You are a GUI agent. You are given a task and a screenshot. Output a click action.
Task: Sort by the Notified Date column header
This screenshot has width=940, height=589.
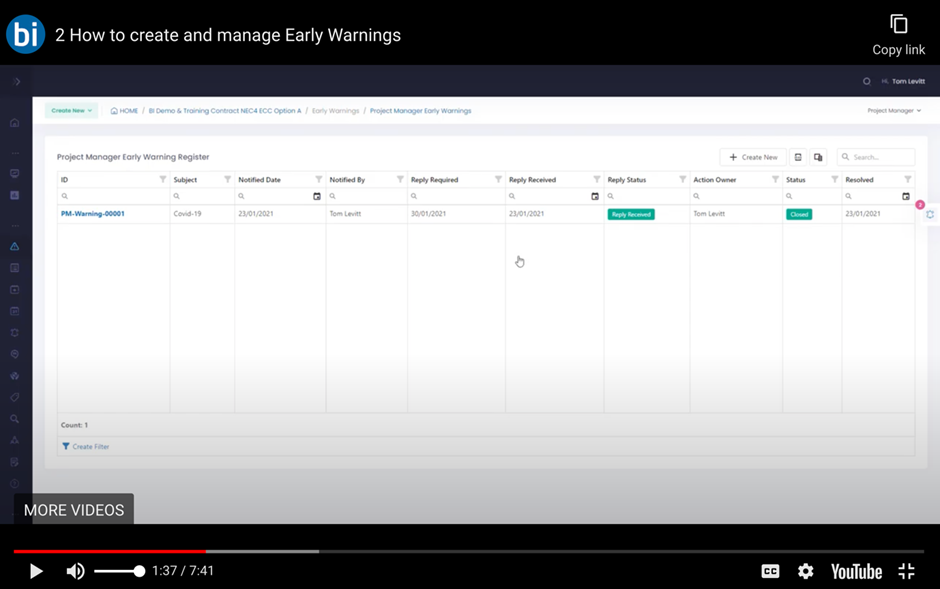click(259, 180)
